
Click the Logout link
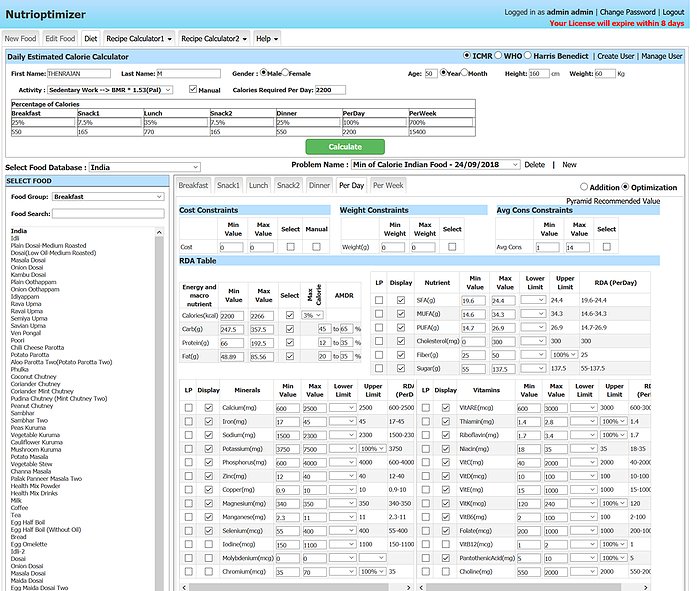pos(673,10)
